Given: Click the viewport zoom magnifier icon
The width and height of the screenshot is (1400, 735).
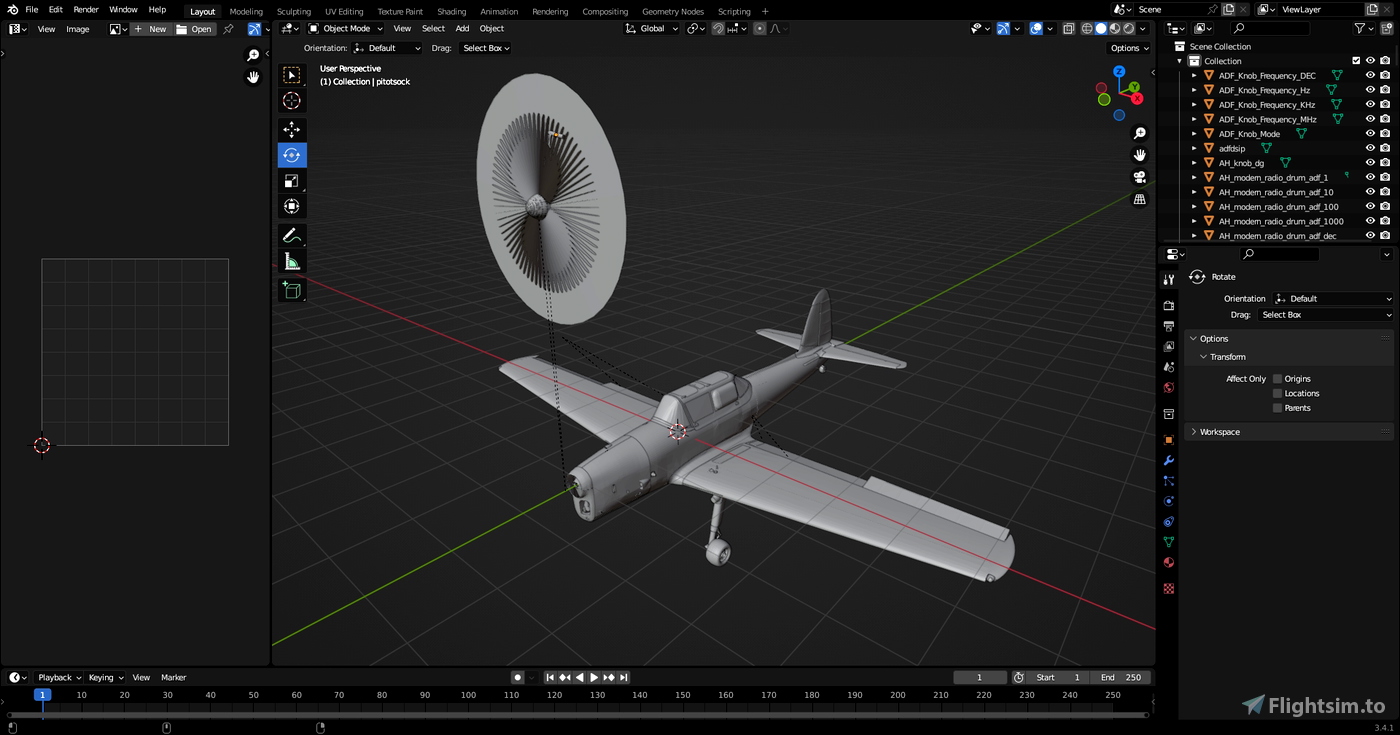Looking at the screenshot, I should 1139,133.
